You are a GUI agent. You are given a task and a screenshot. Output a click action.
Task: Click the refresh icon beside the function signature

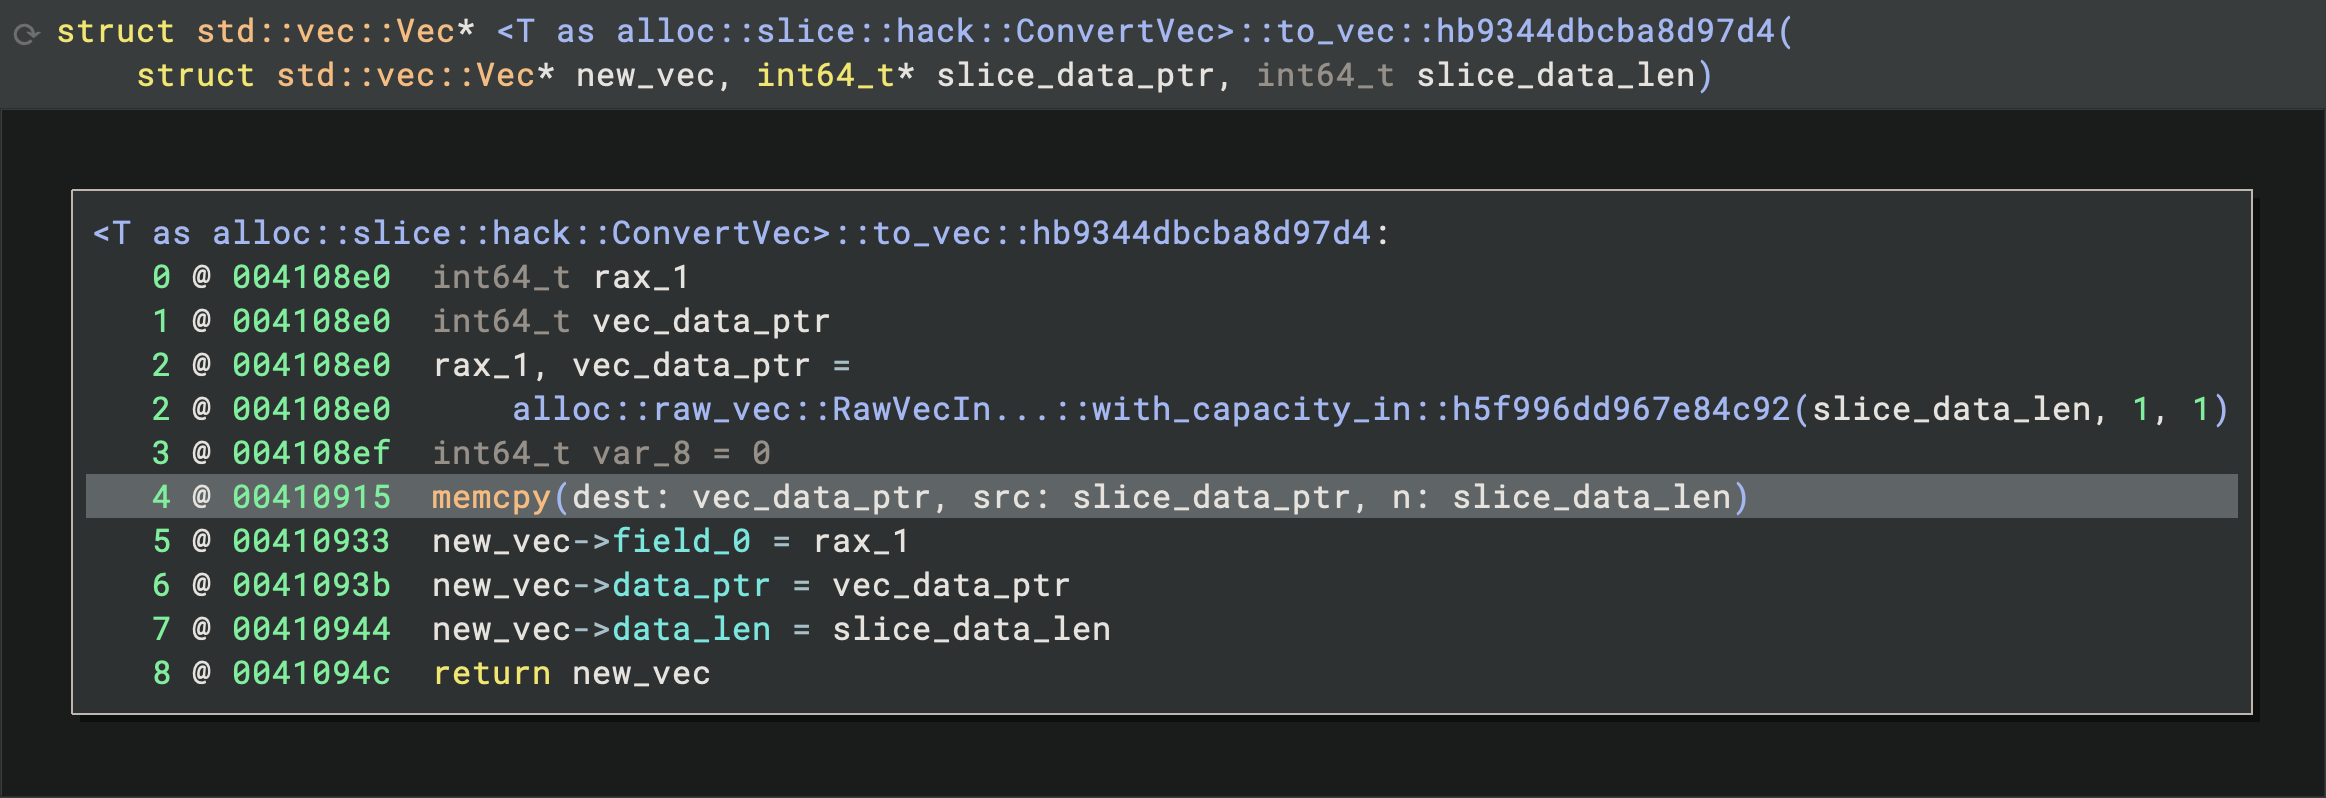[26, 34]
